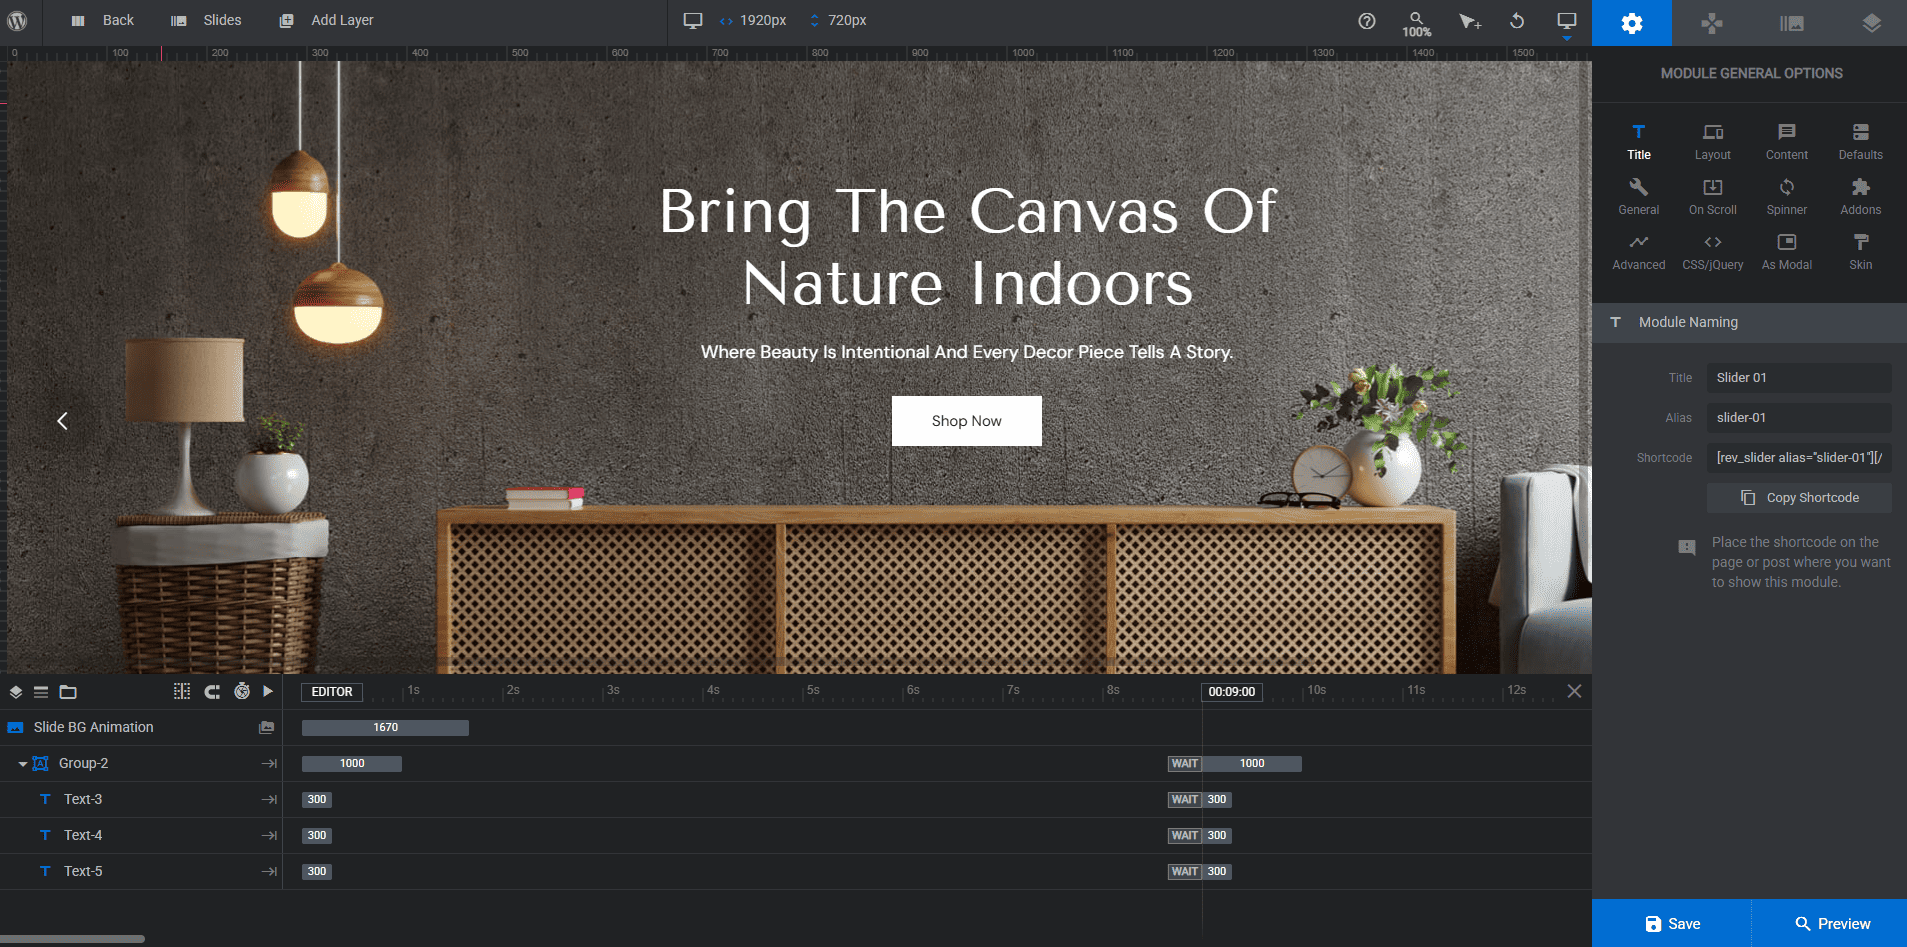Click the undo history icon
Screen dimensions: 1907x947
(x=1517, y=21)
